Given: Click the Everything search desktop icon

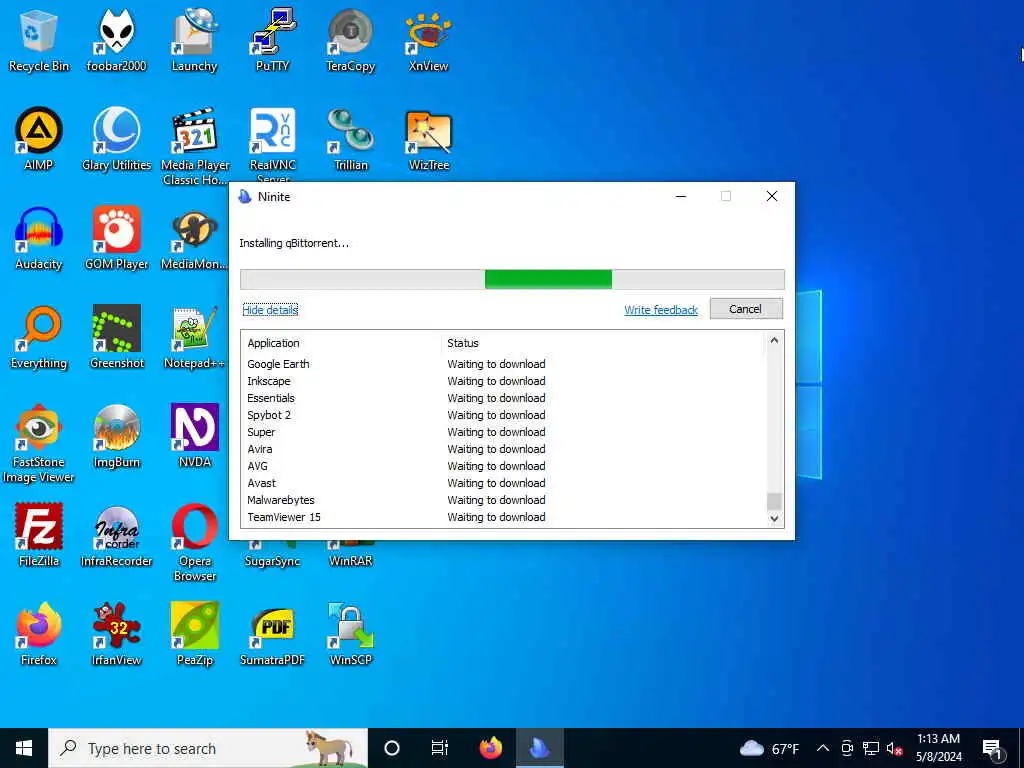Looking at the screenshot, I should 39,338.
